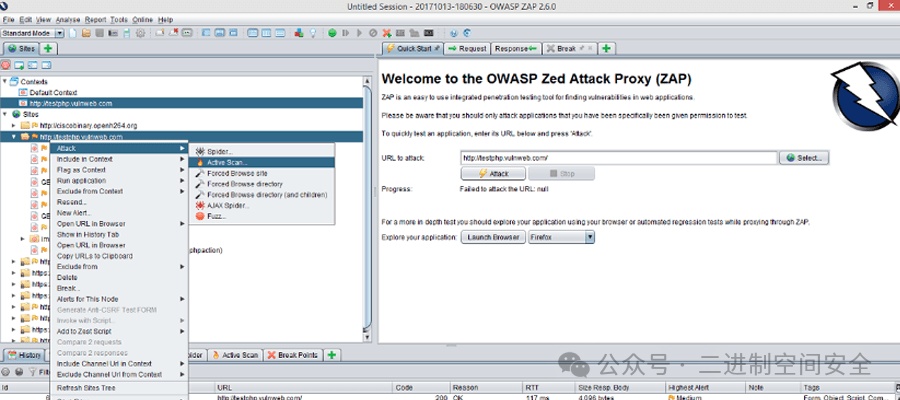Screen dimensions: 900x400
Task: Switch to the Active Scan bottom tab
Action: (235, 355)
